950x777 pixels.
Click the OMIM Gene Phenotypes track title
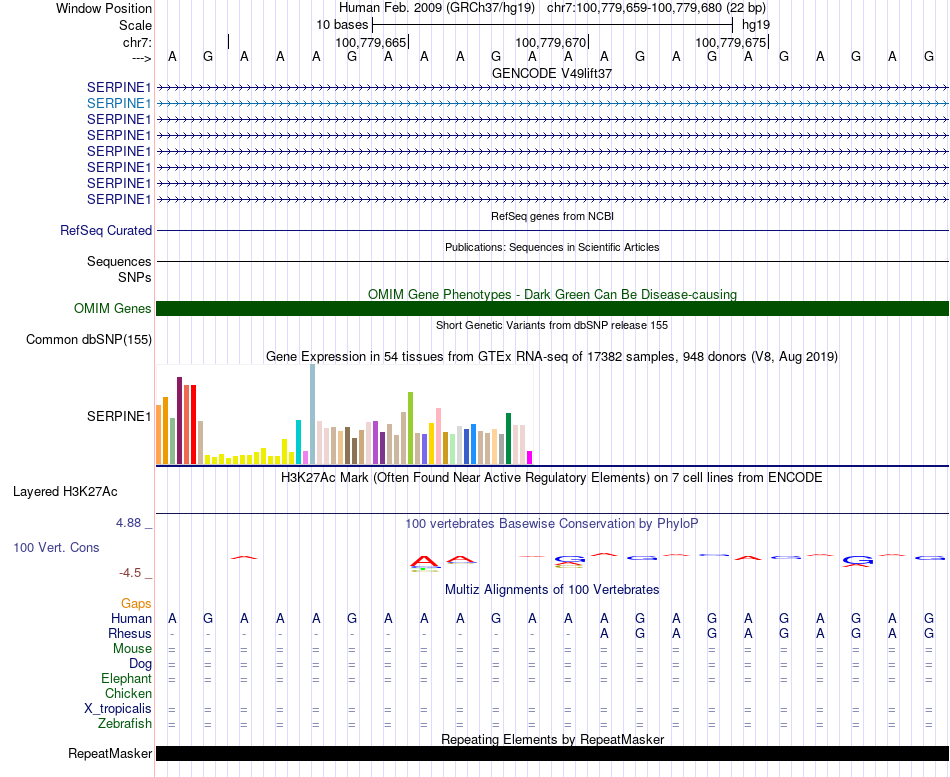click(x=552, y=295)
